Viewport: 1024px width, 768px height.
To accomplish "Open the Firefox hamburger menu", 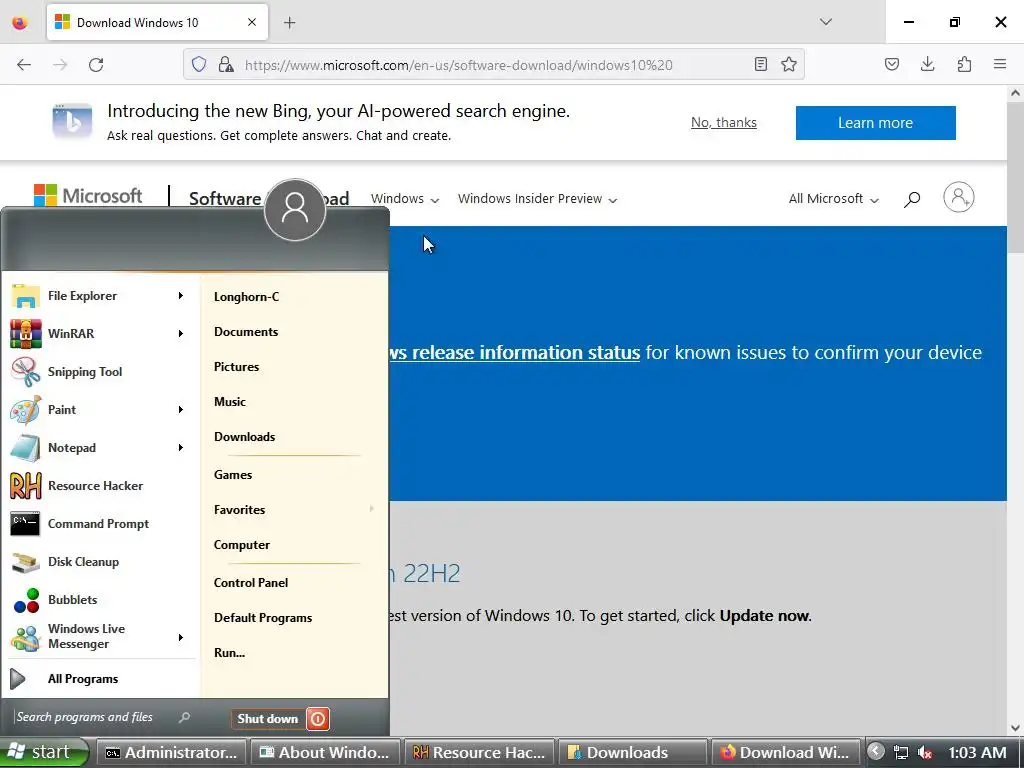I will [x=1000, y=64].
